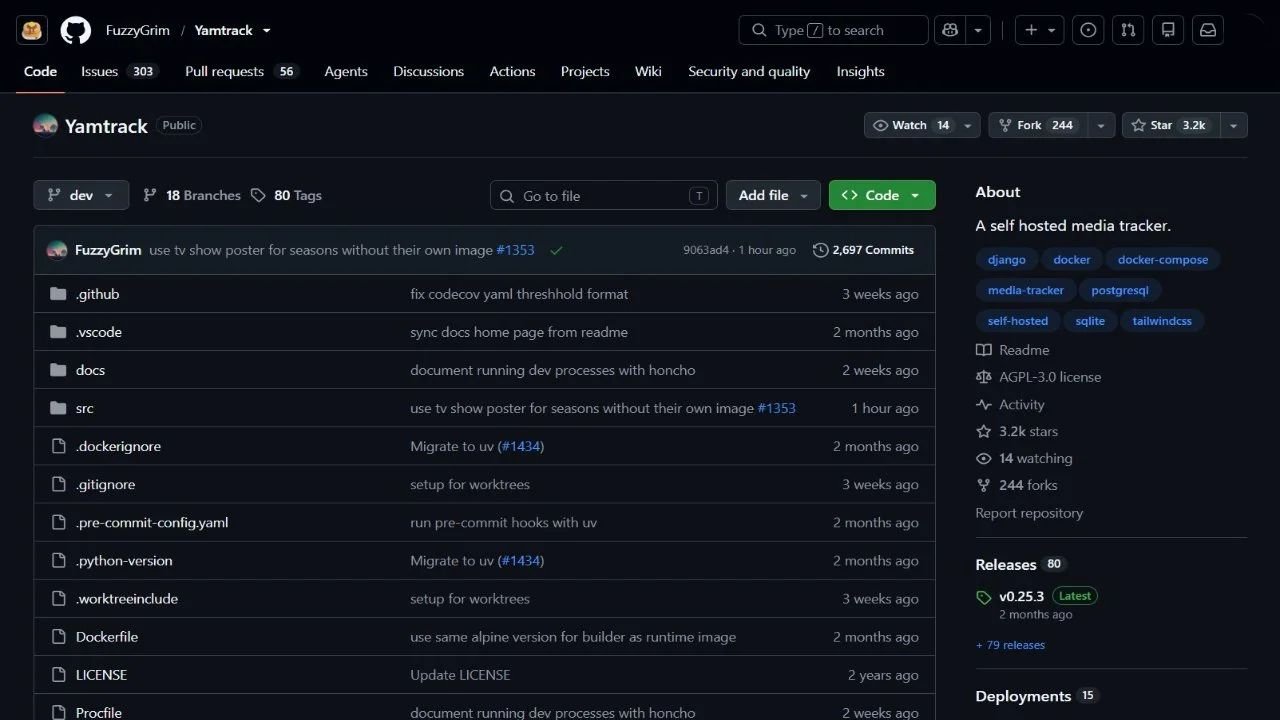Click the Go to file input

(604, 195)
